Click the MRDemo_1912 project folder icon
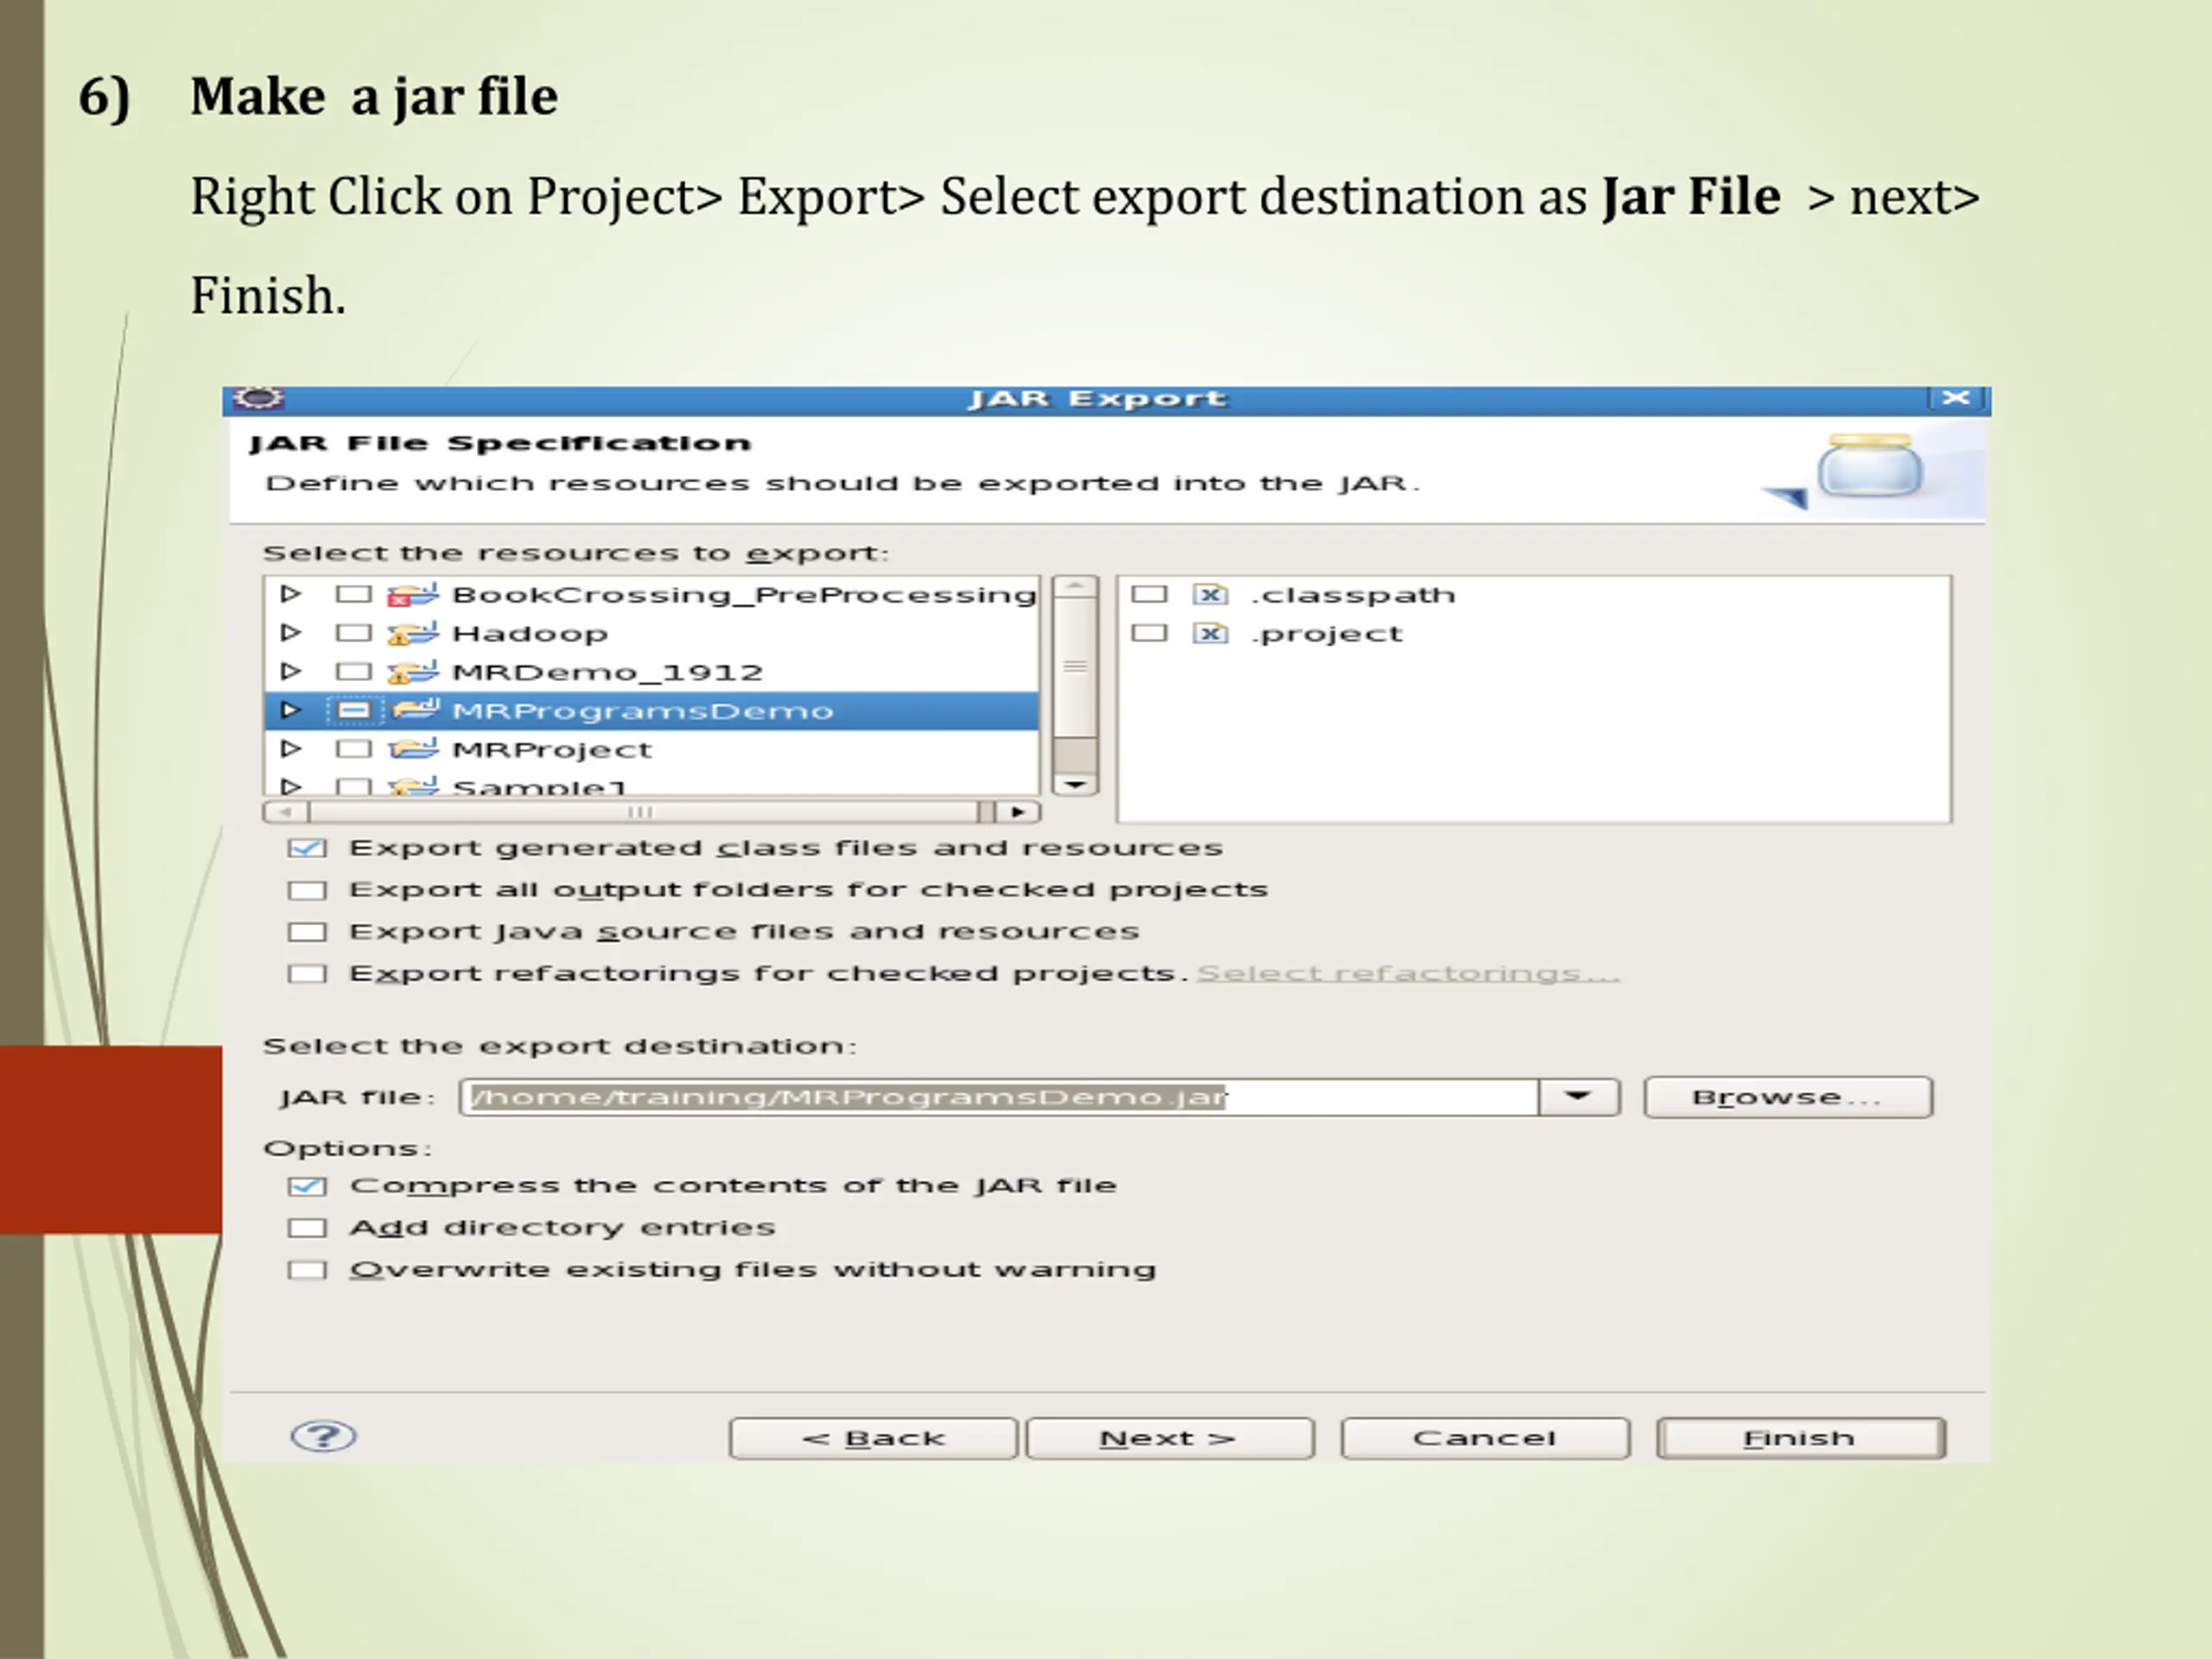 413,672
